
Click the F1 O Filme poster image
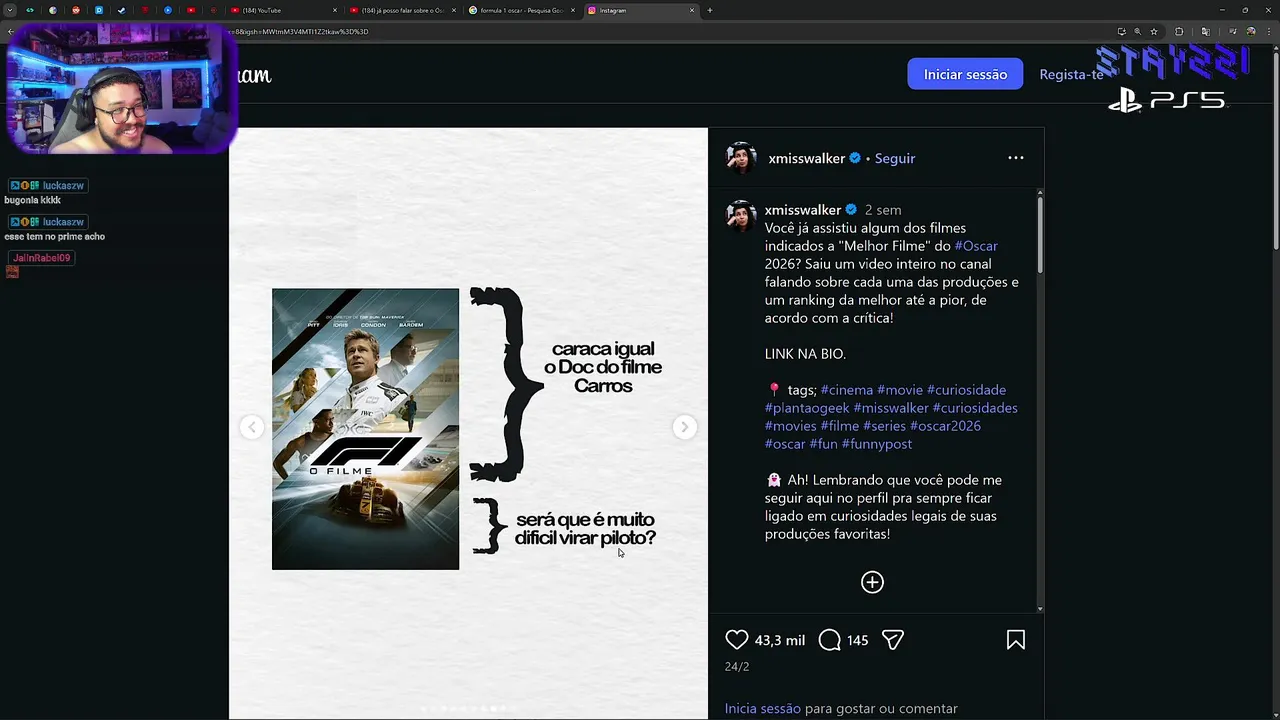pos(365,429)
